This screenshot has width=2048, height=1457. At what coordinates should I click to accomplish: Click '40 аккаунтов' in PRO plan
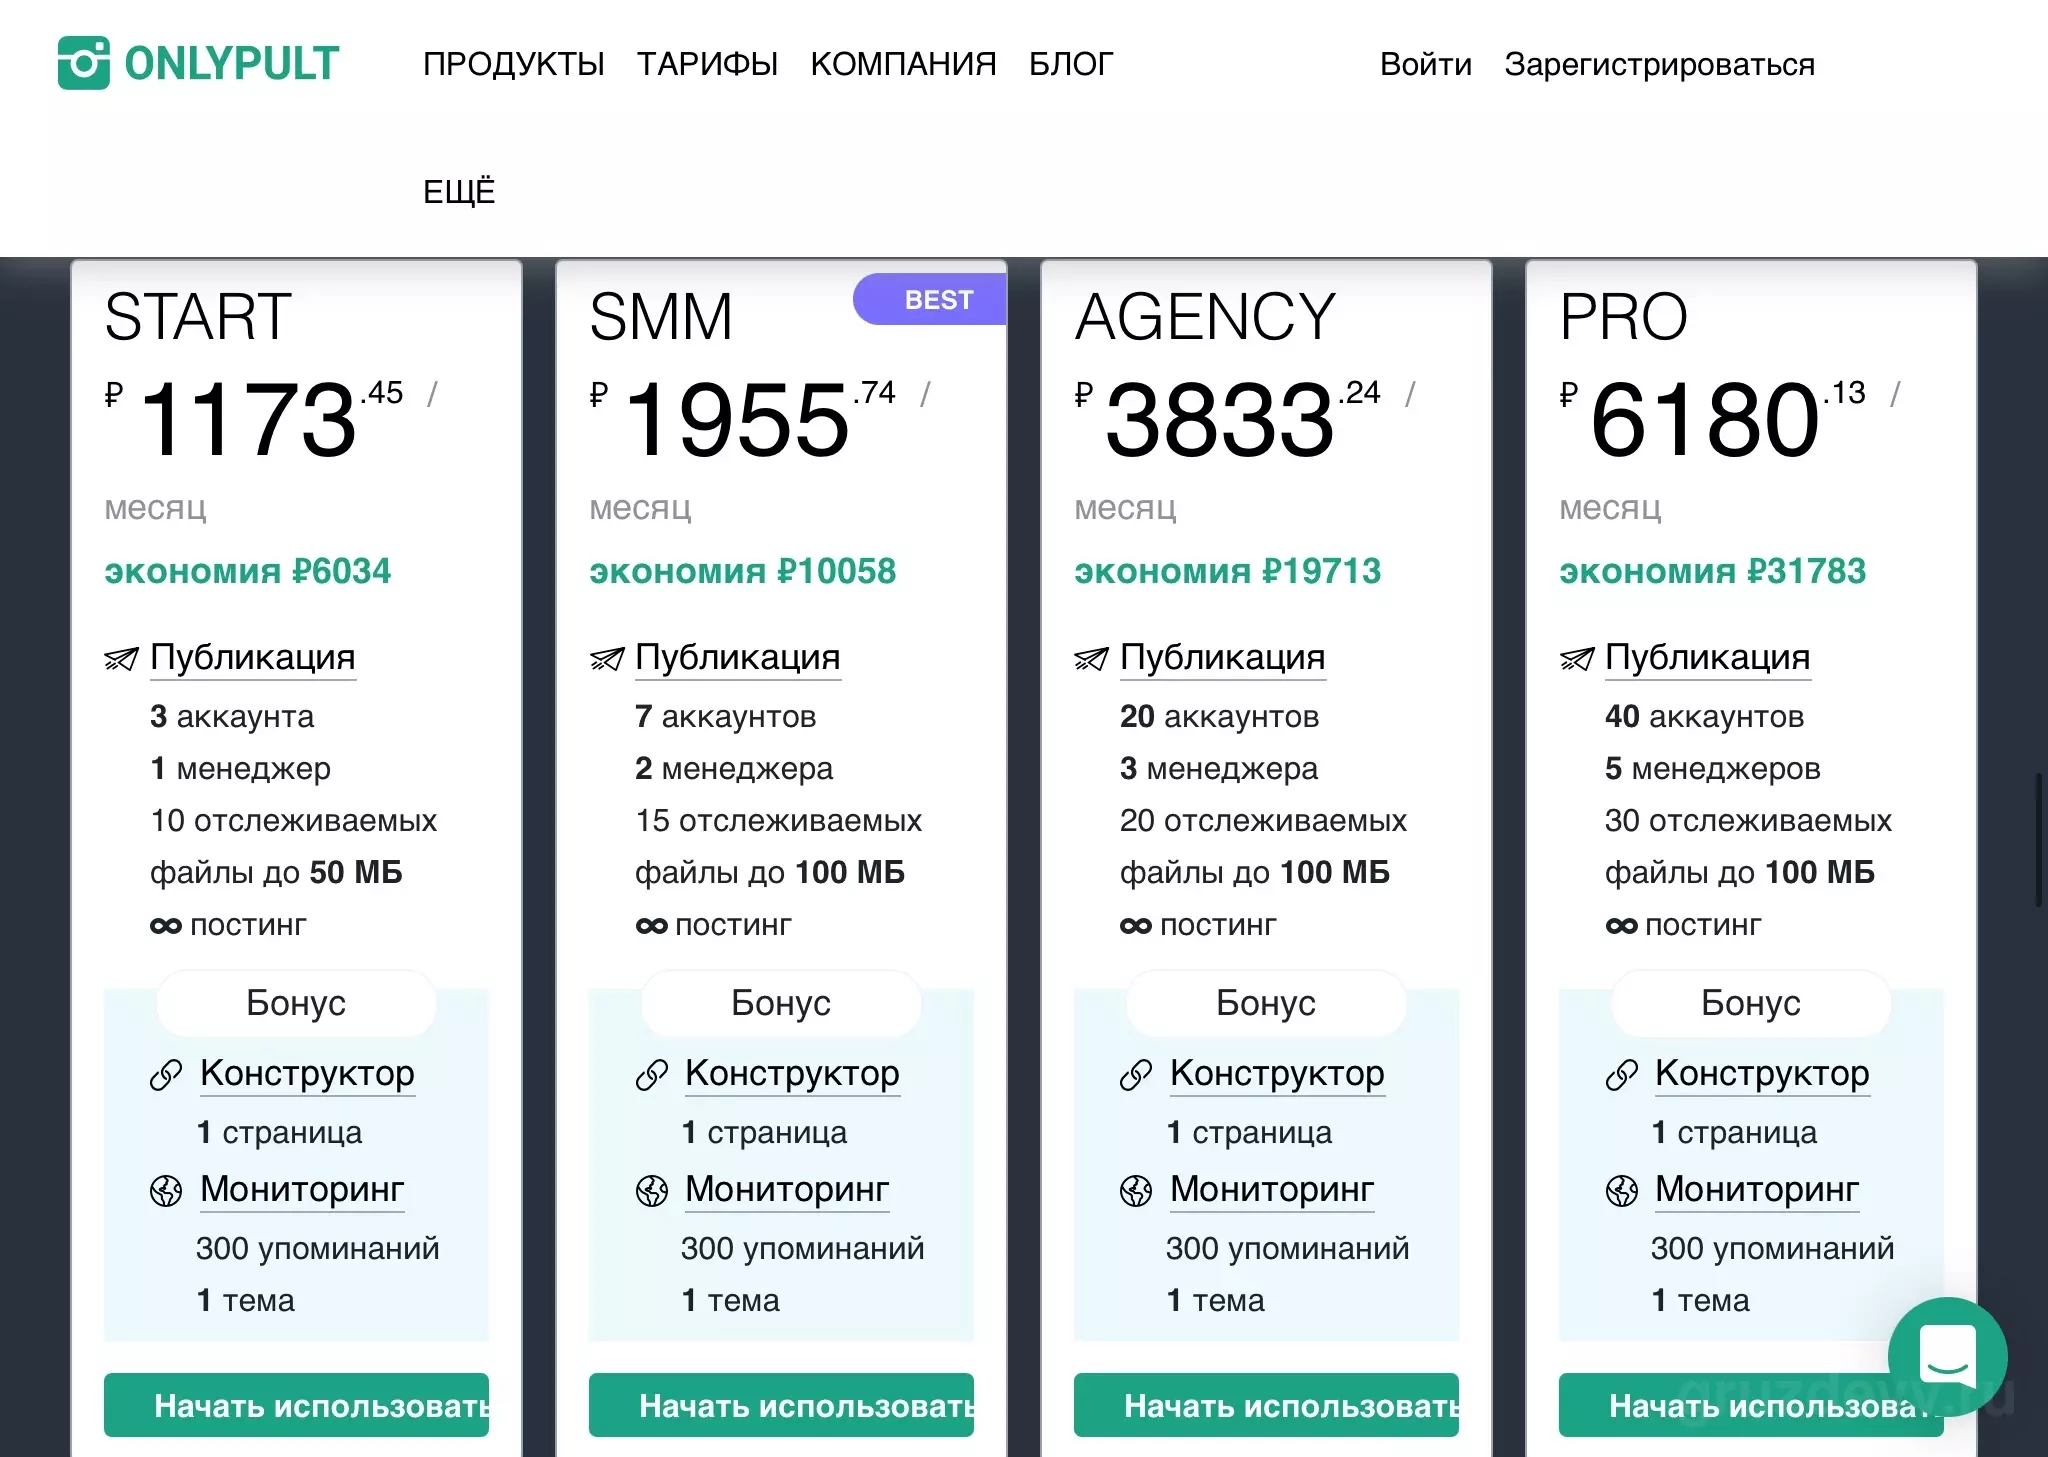1705,717
